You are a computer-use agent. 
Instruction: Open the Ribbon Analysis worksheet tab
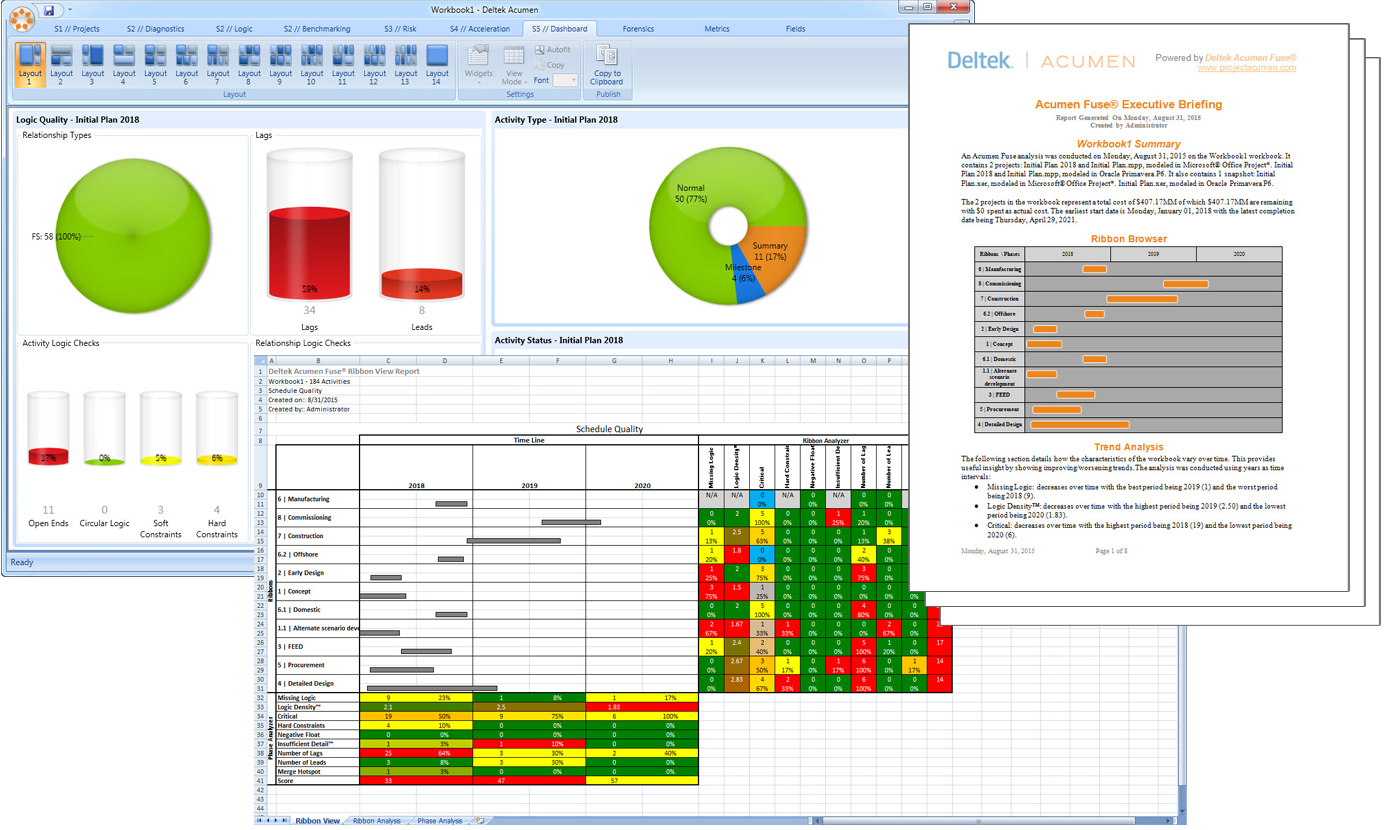[377, 821]
